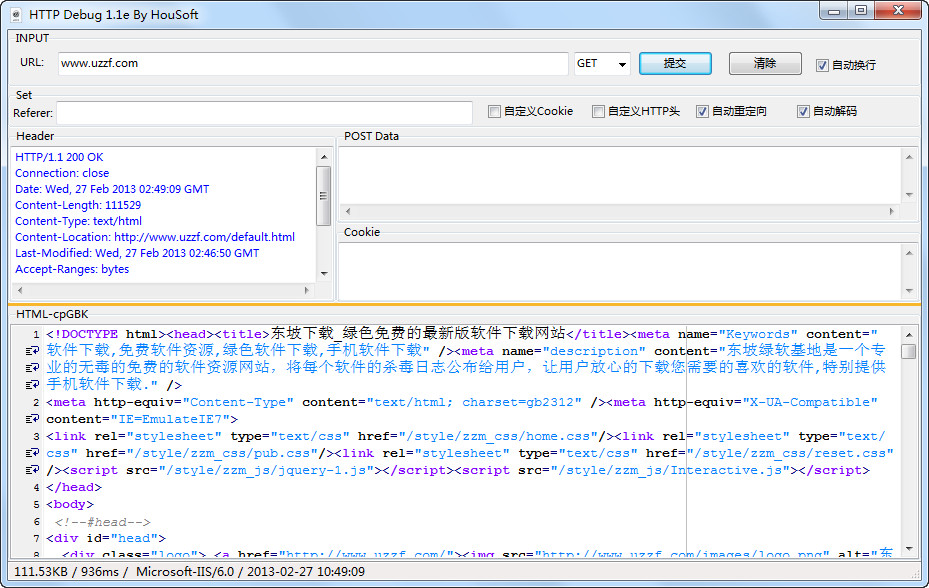Click the wrap indicator icon below line 2
The width and height of the screenshot is (929, 588).
(x=33, y=419)
